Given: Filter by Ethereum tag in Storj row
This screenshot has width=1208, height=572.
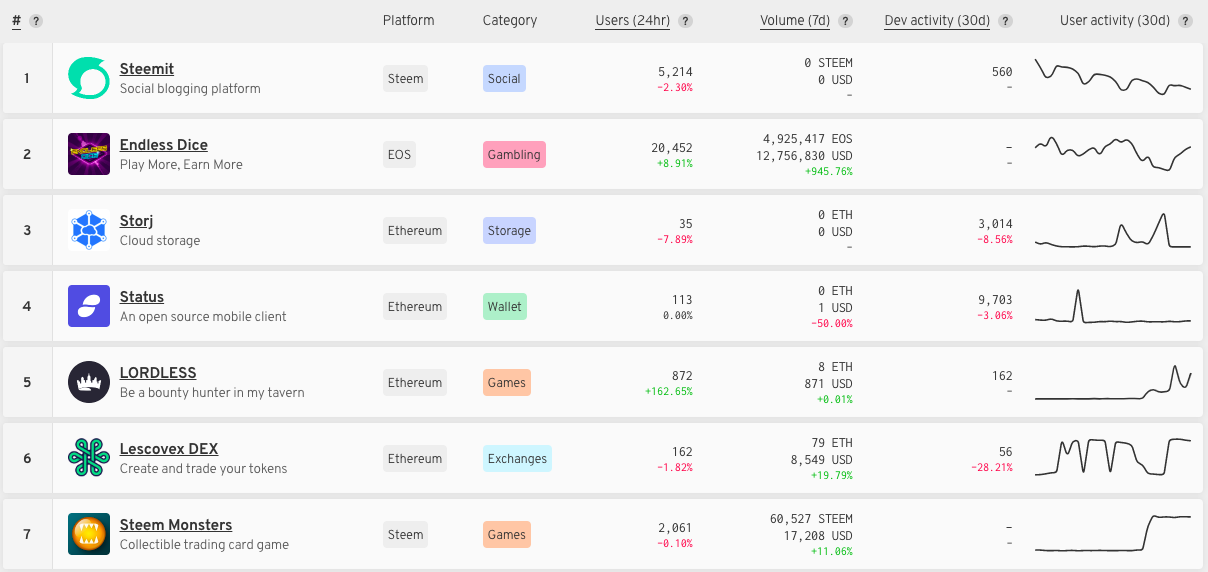Looking at the screenshot, I should coord(415,231).
